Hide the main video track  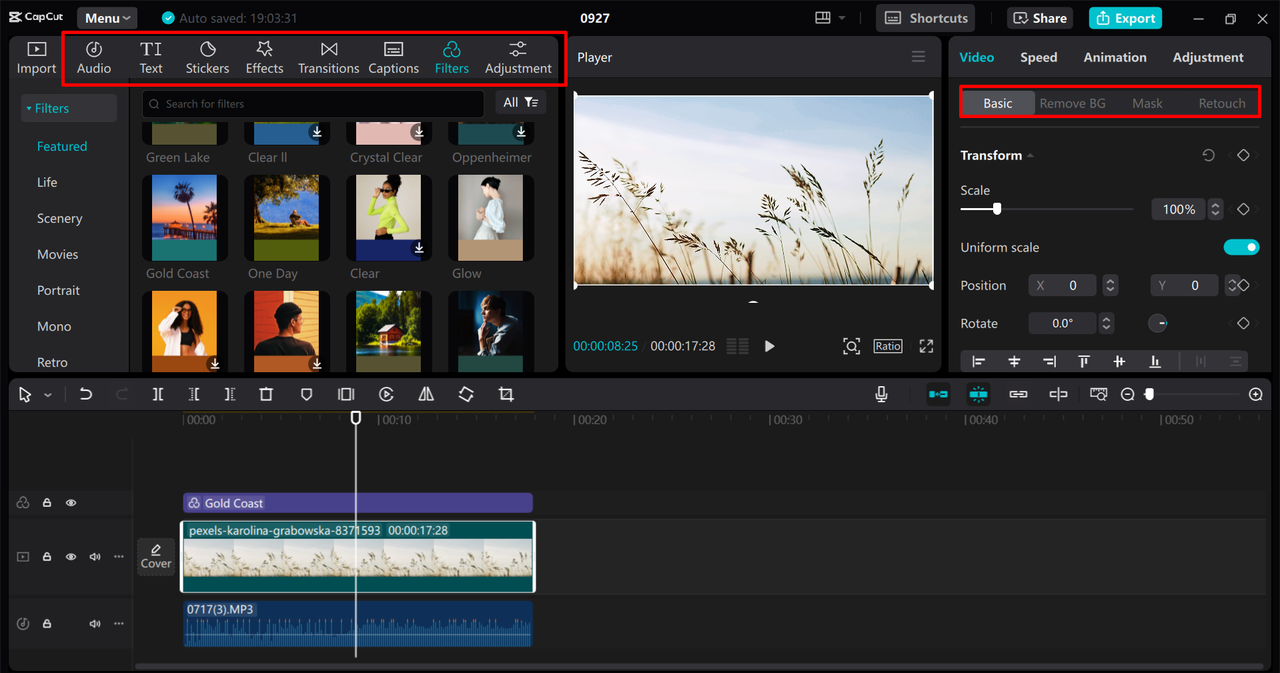(x=71, y=557)
